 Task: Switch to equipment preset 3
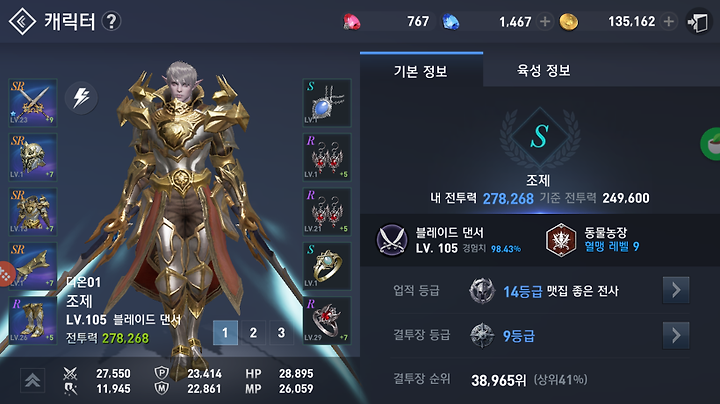pyautogui.click(x=281, y=332)
